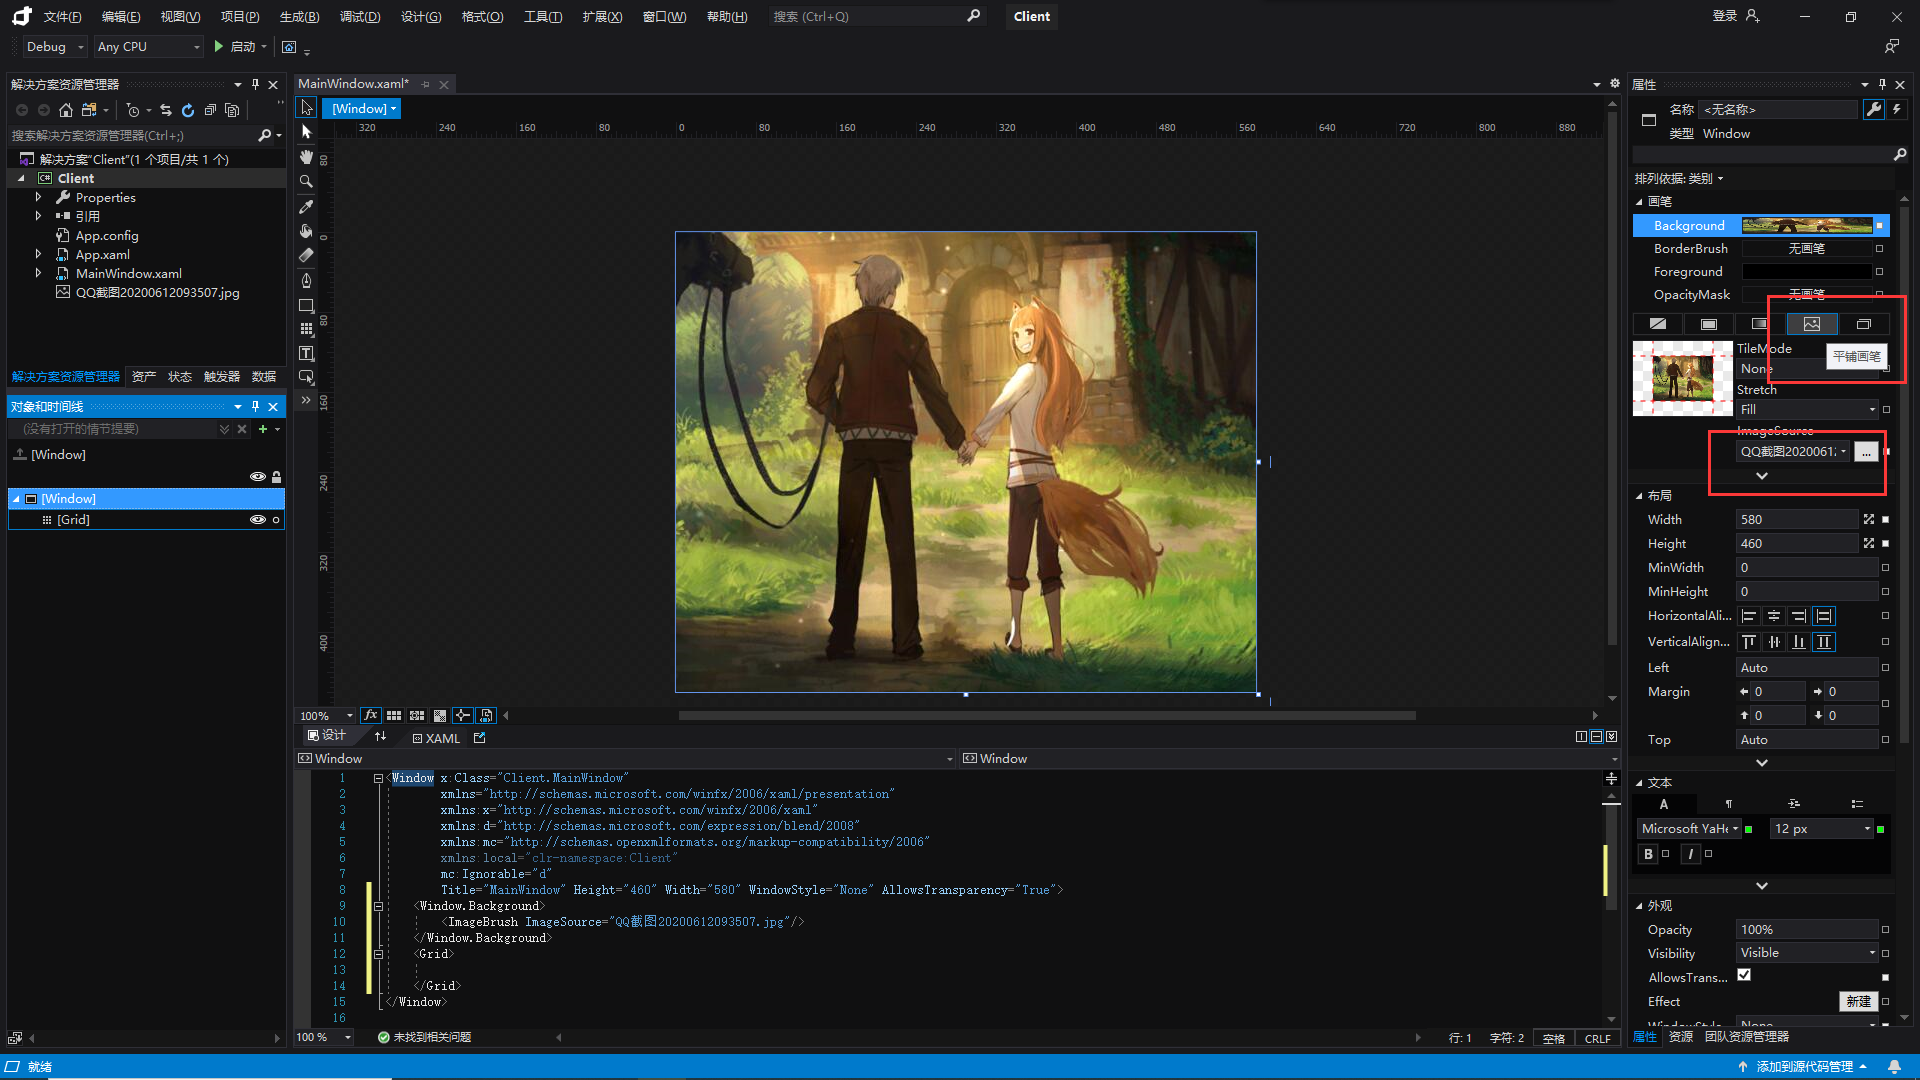Image resolution: width=1920 pixels, height=1080 pixels.
Task: Click the eyedropper/color picker icon
Action: click(x=306, y=206)
